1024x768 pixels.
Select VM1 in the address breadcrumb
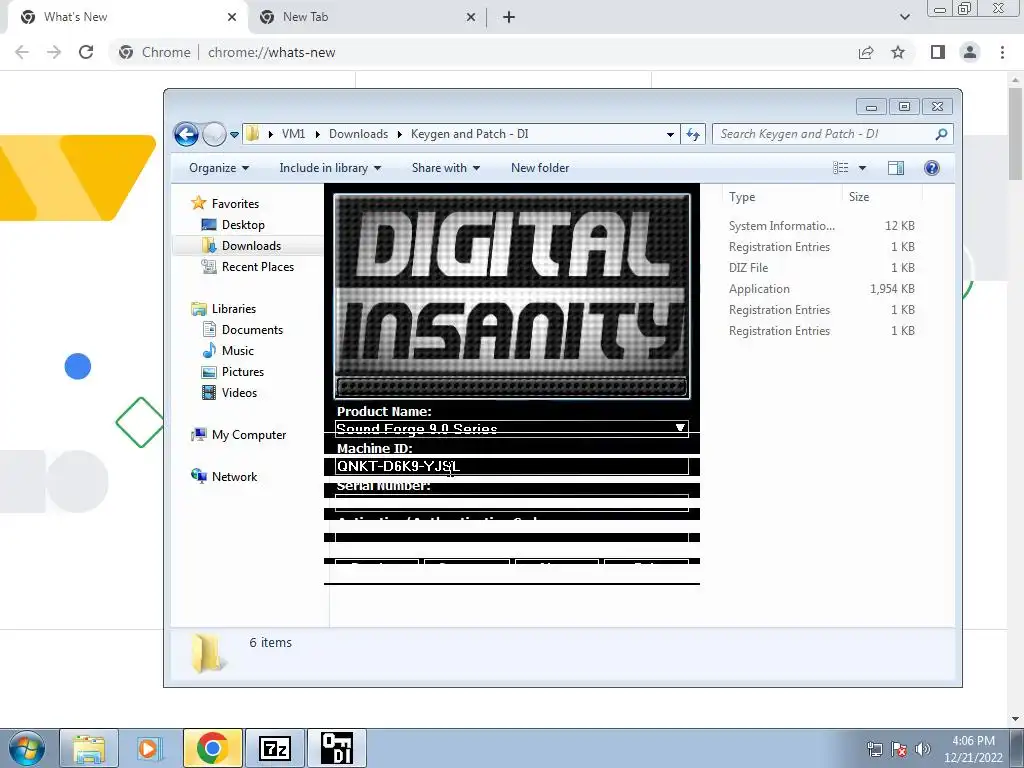coord(293,134)
